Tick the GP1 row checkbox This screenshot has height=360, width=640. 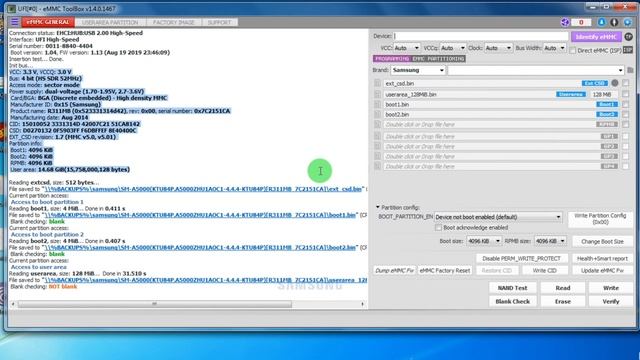coord(626,136)
